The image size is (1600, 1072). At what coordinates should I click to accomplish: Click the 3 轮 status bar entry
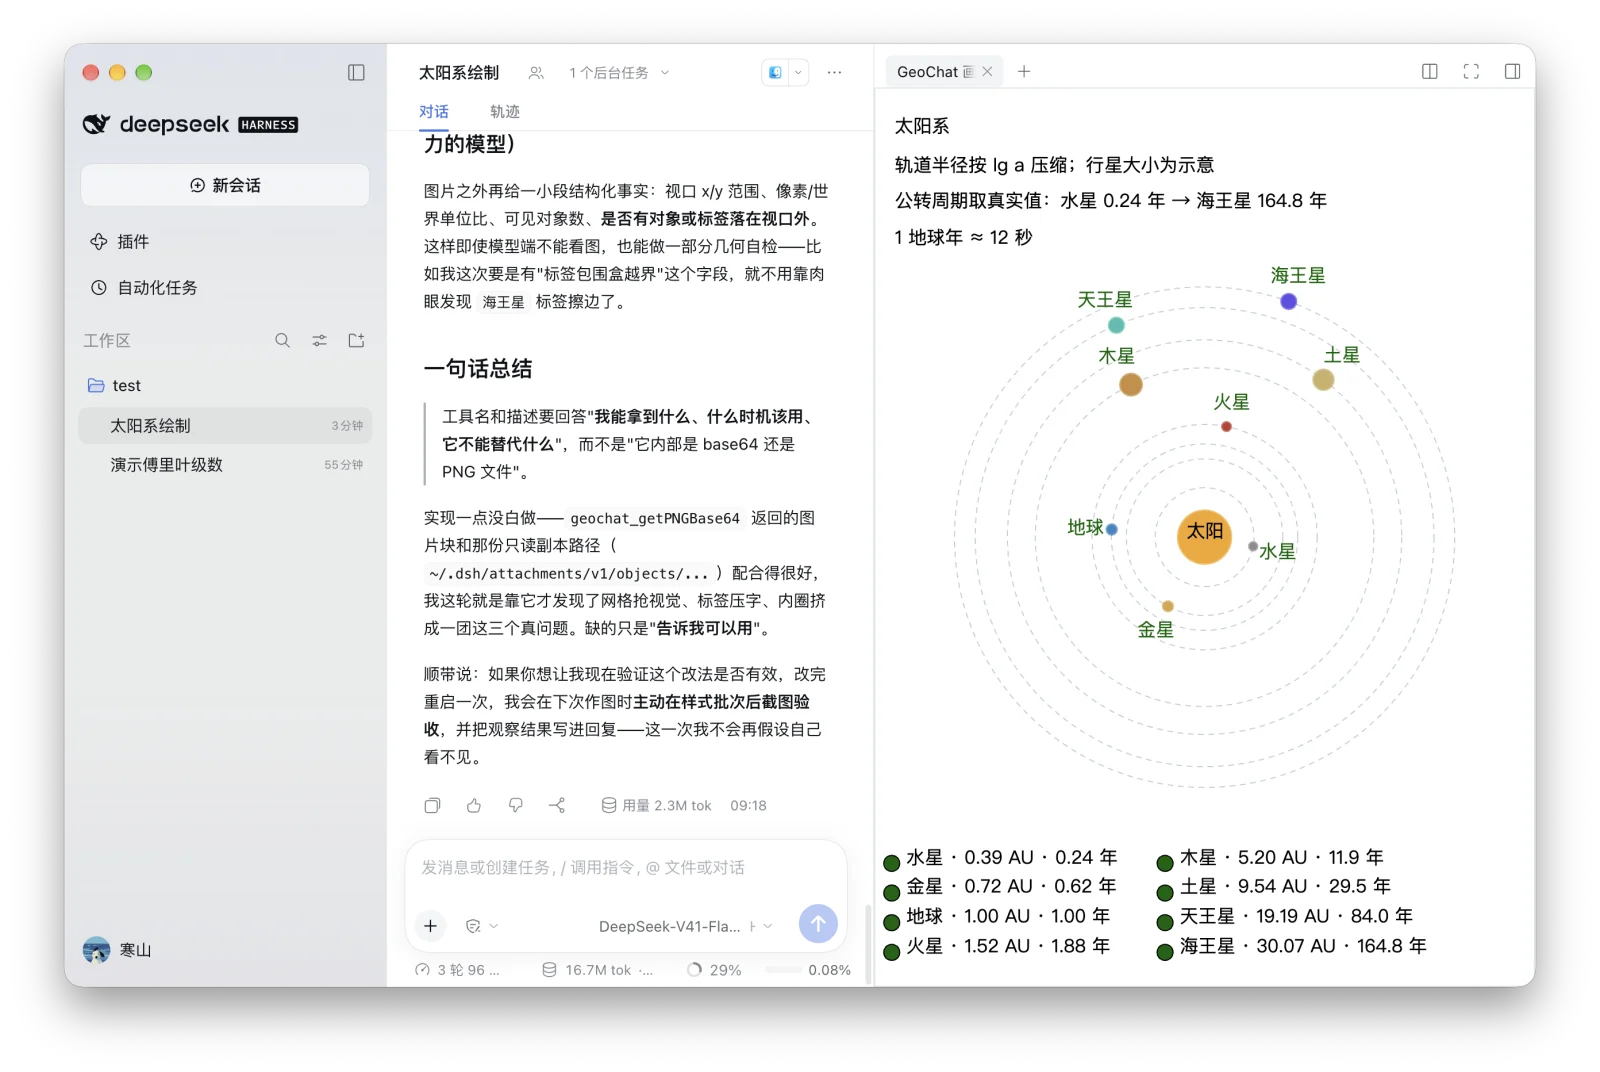pos(457,970)
